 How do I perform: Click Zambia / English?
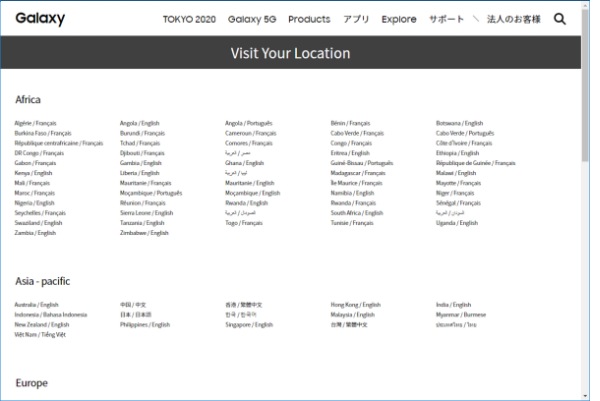(x=35, y=233)
